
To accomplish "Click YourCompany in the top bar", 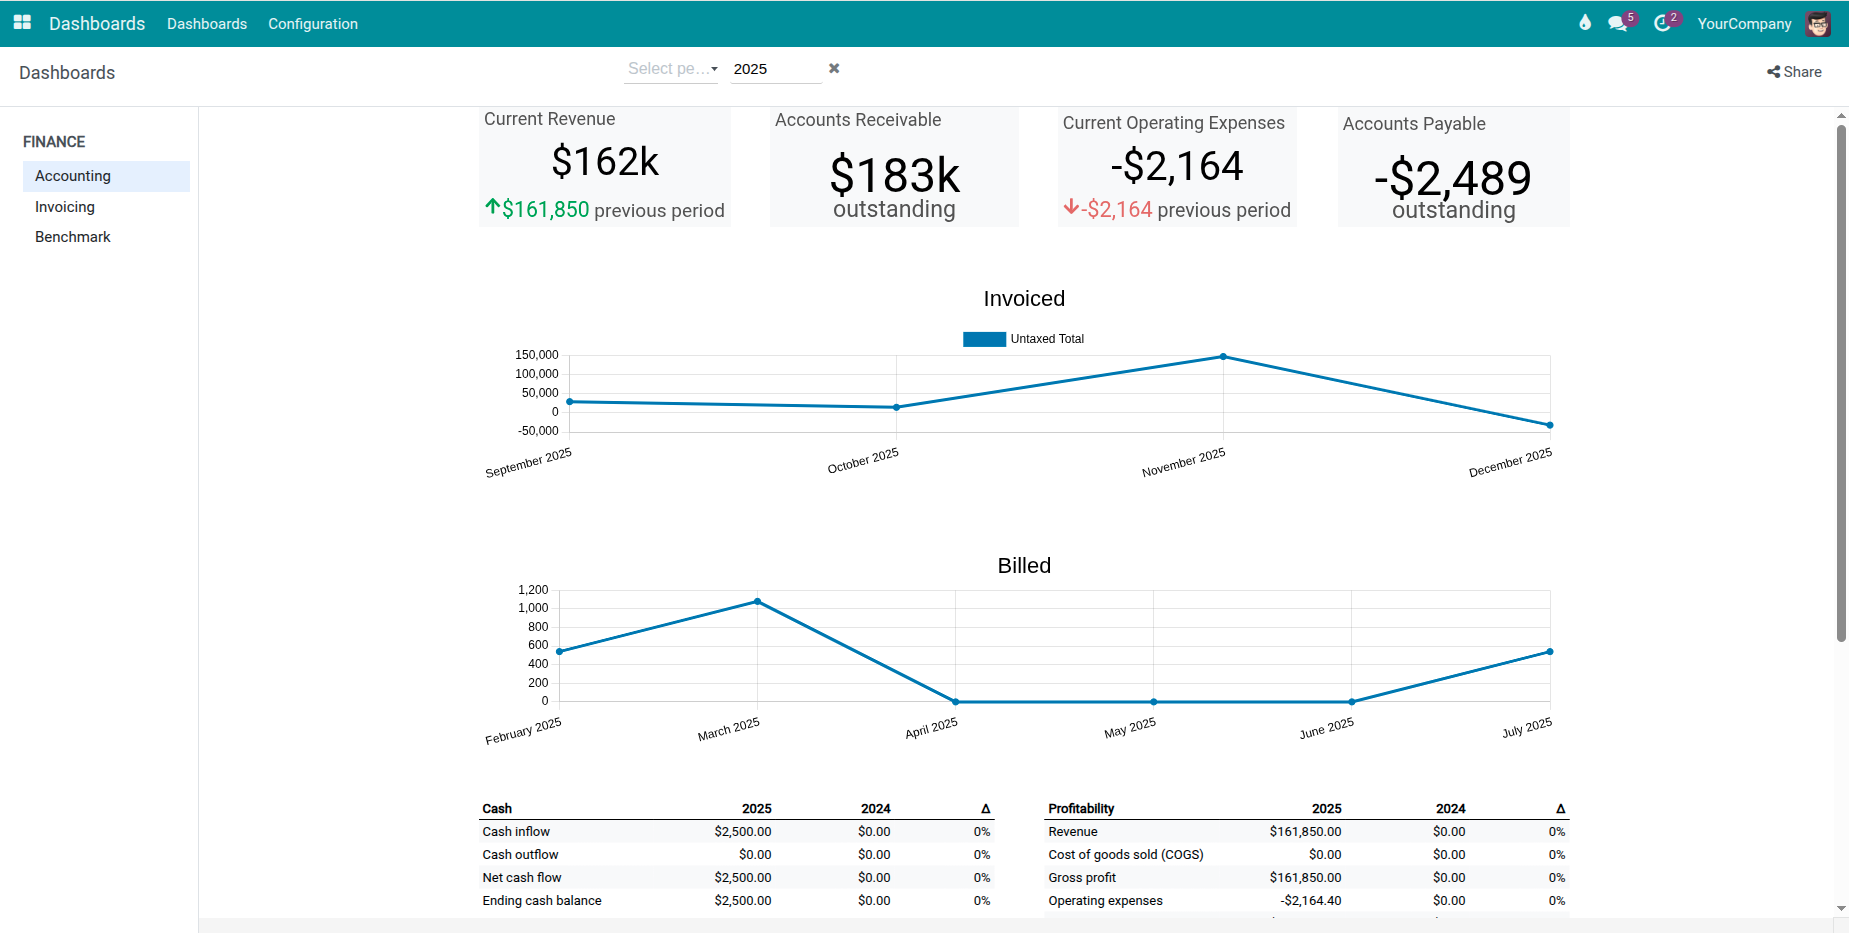I will tap(1744, 23).
